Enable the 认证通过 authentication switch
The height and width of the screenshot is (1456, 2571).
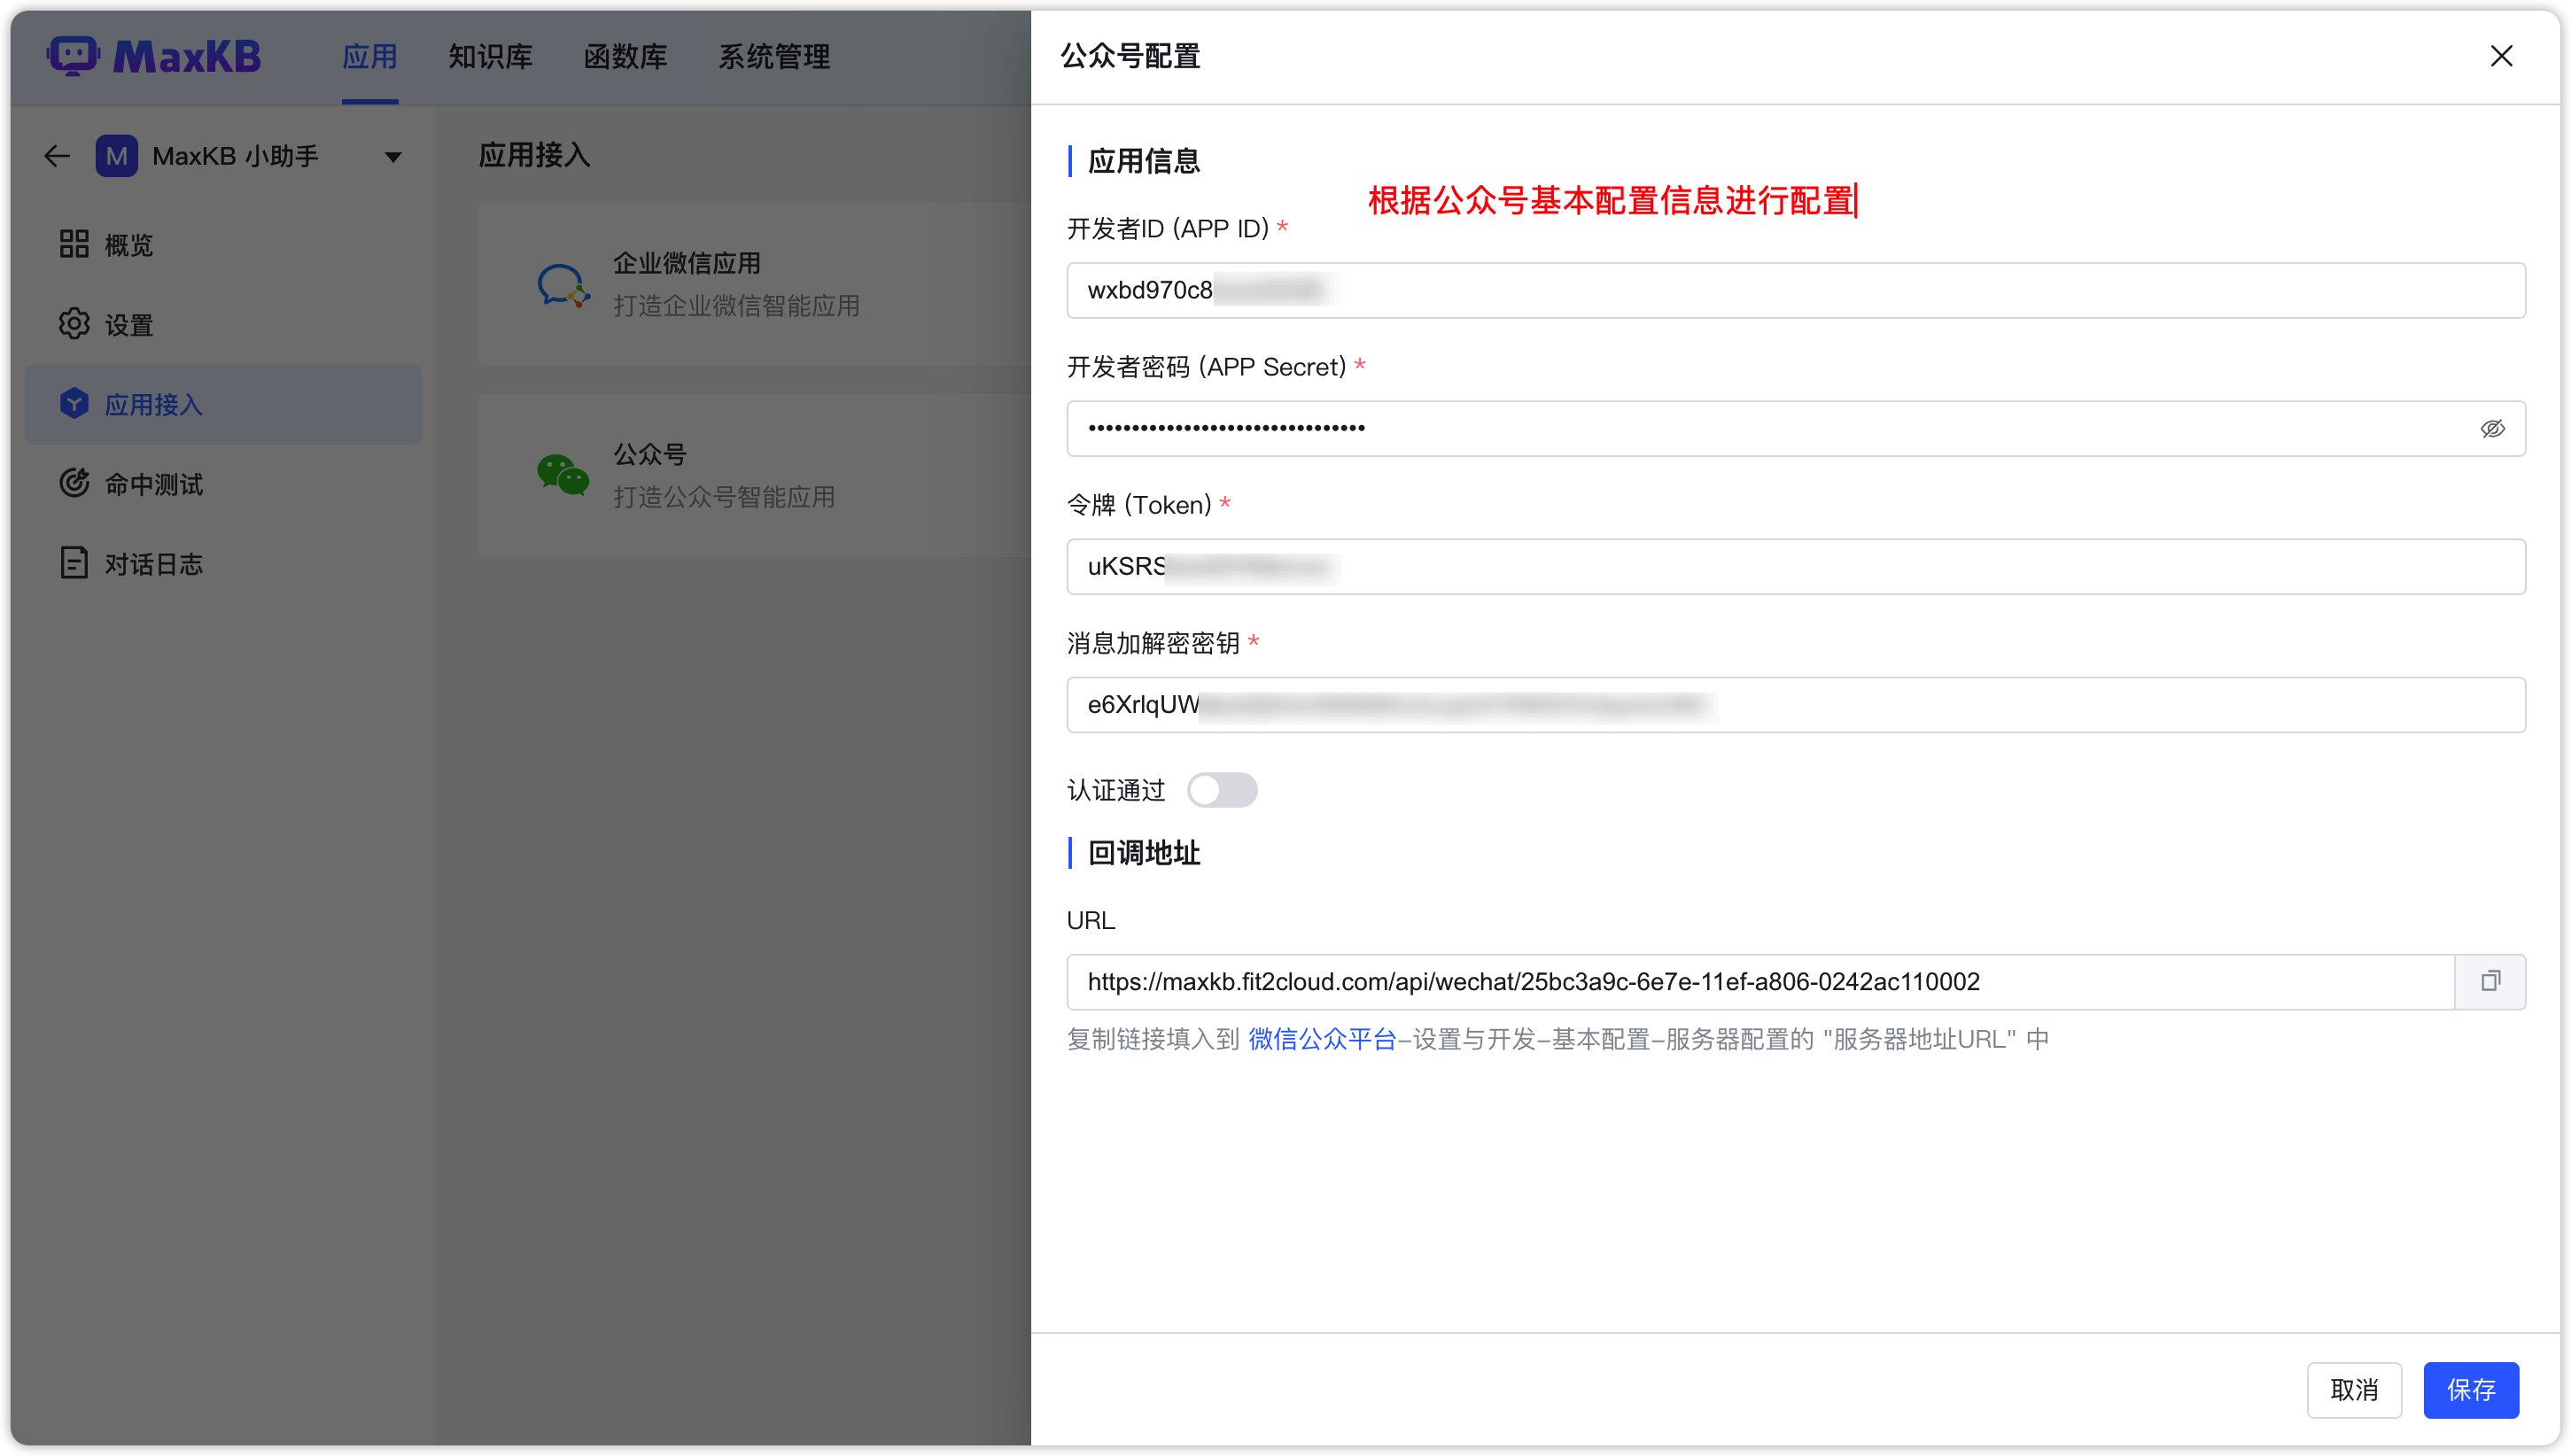click(x=1223, y=790)
